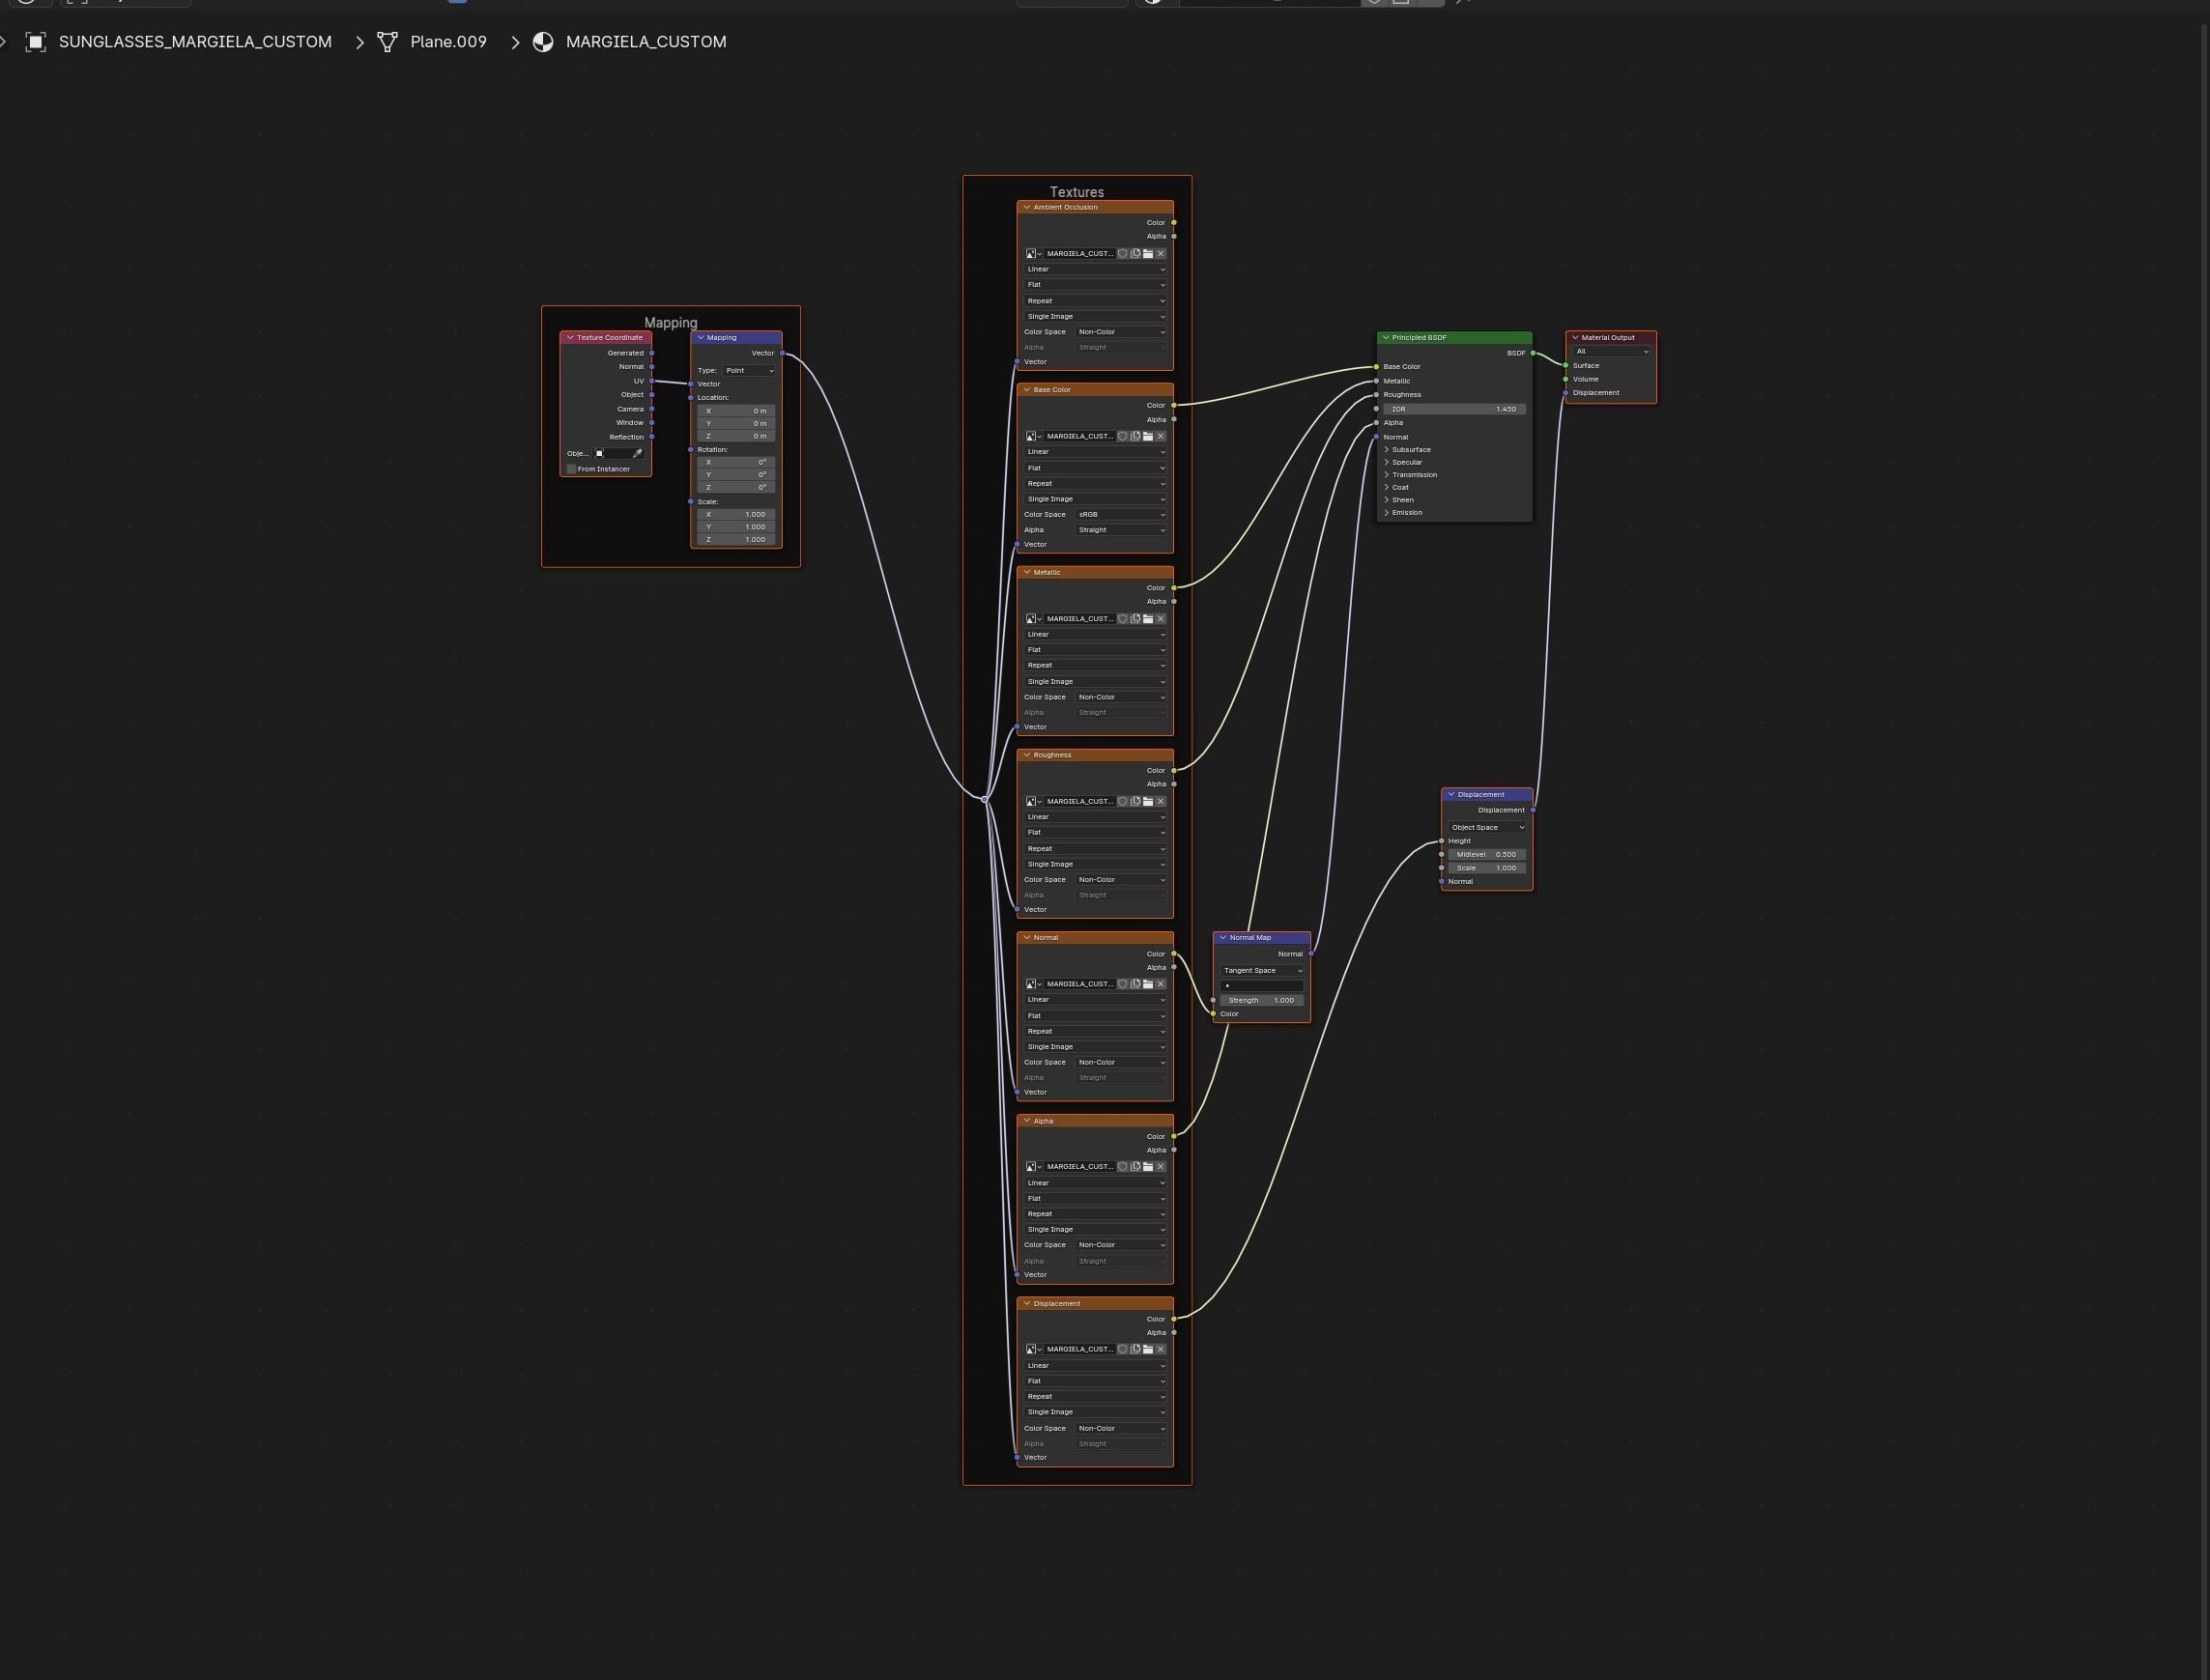Click SUNGLASSES_MARGIELA_CUSTOM object icon in breadcrumb
The image size is (2210, 1680).
36,42
